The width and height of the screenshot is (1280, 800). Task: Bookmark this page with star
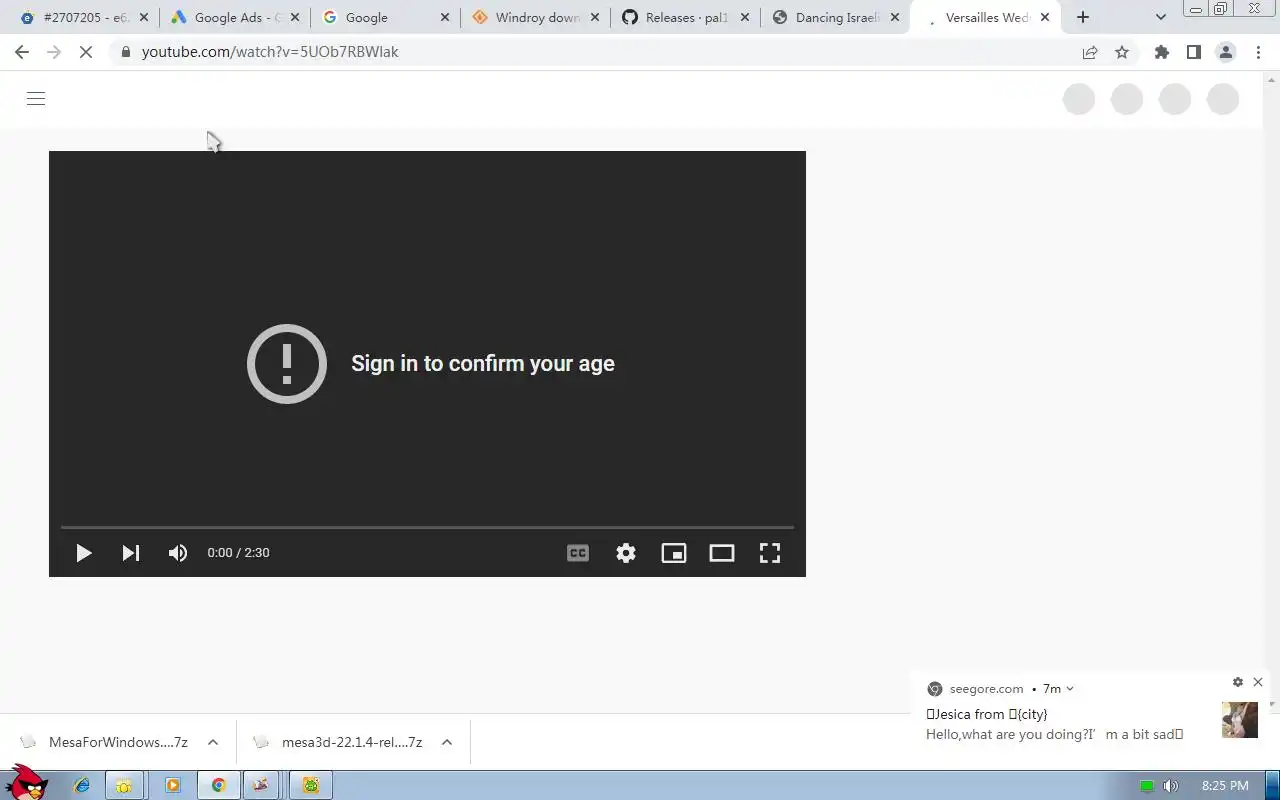(1122, 52)
